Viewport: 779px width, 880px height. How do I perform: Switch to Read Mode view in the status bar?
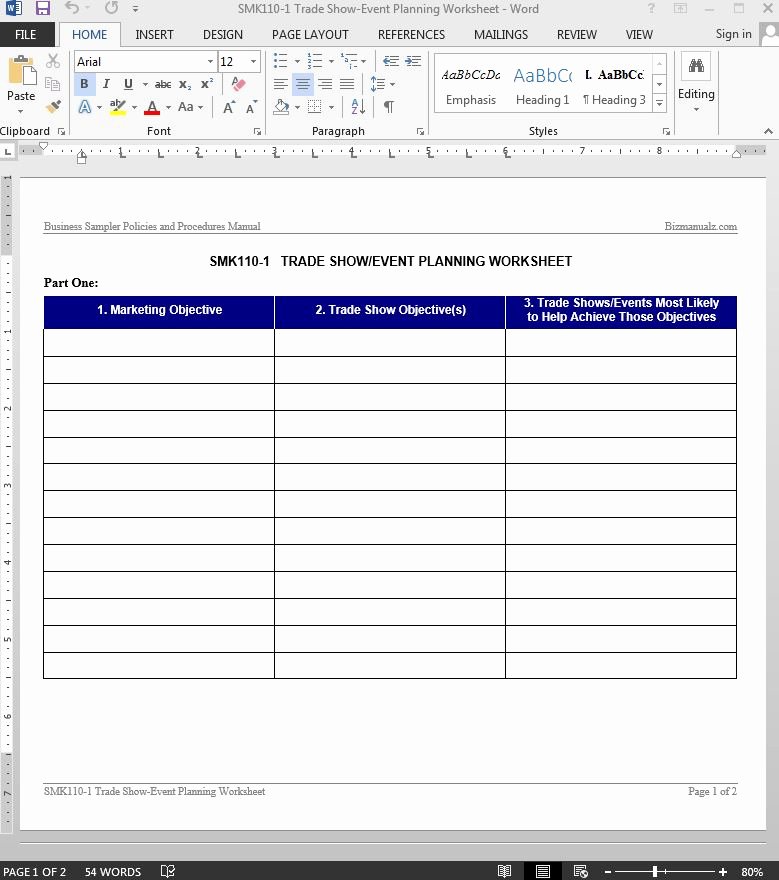pos(505,871)
